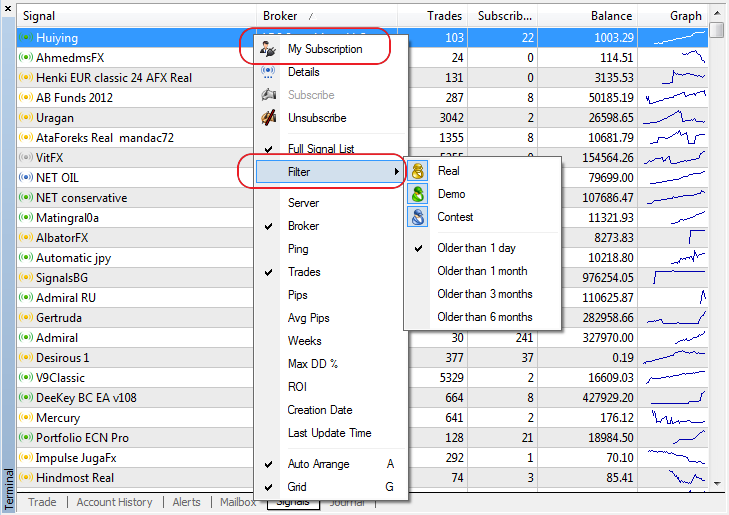Select the Real account filter icon

click(418, 171)
